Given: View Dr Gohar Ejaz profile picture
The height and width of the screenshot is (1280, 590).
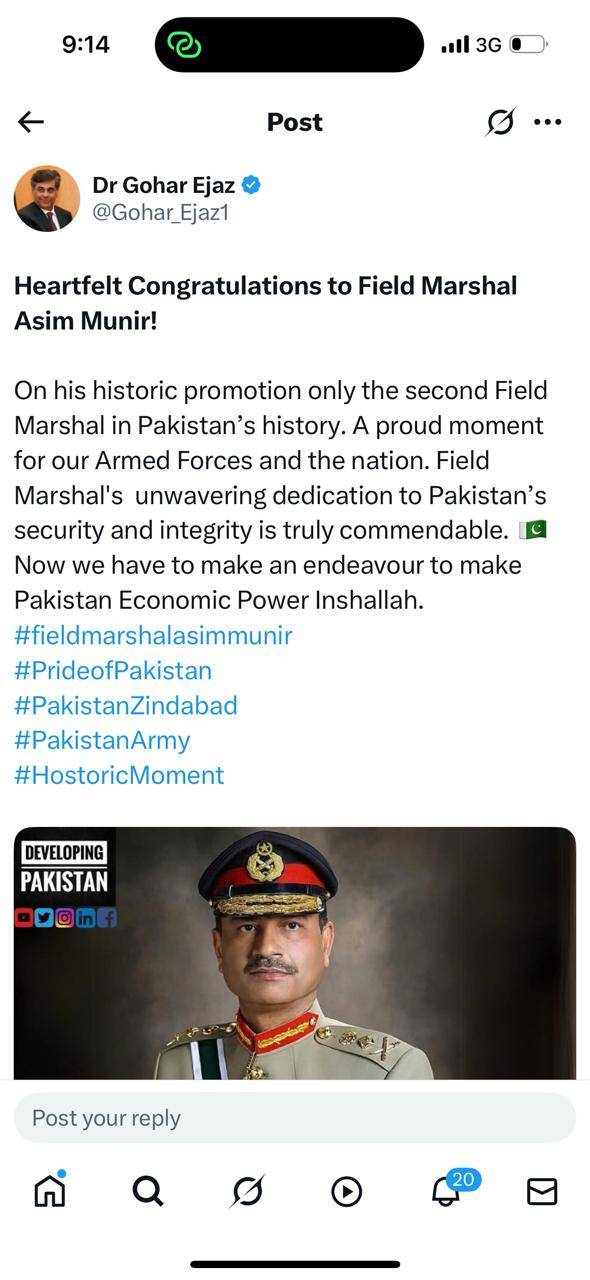Looking at the screenshot, I should 47,198.
